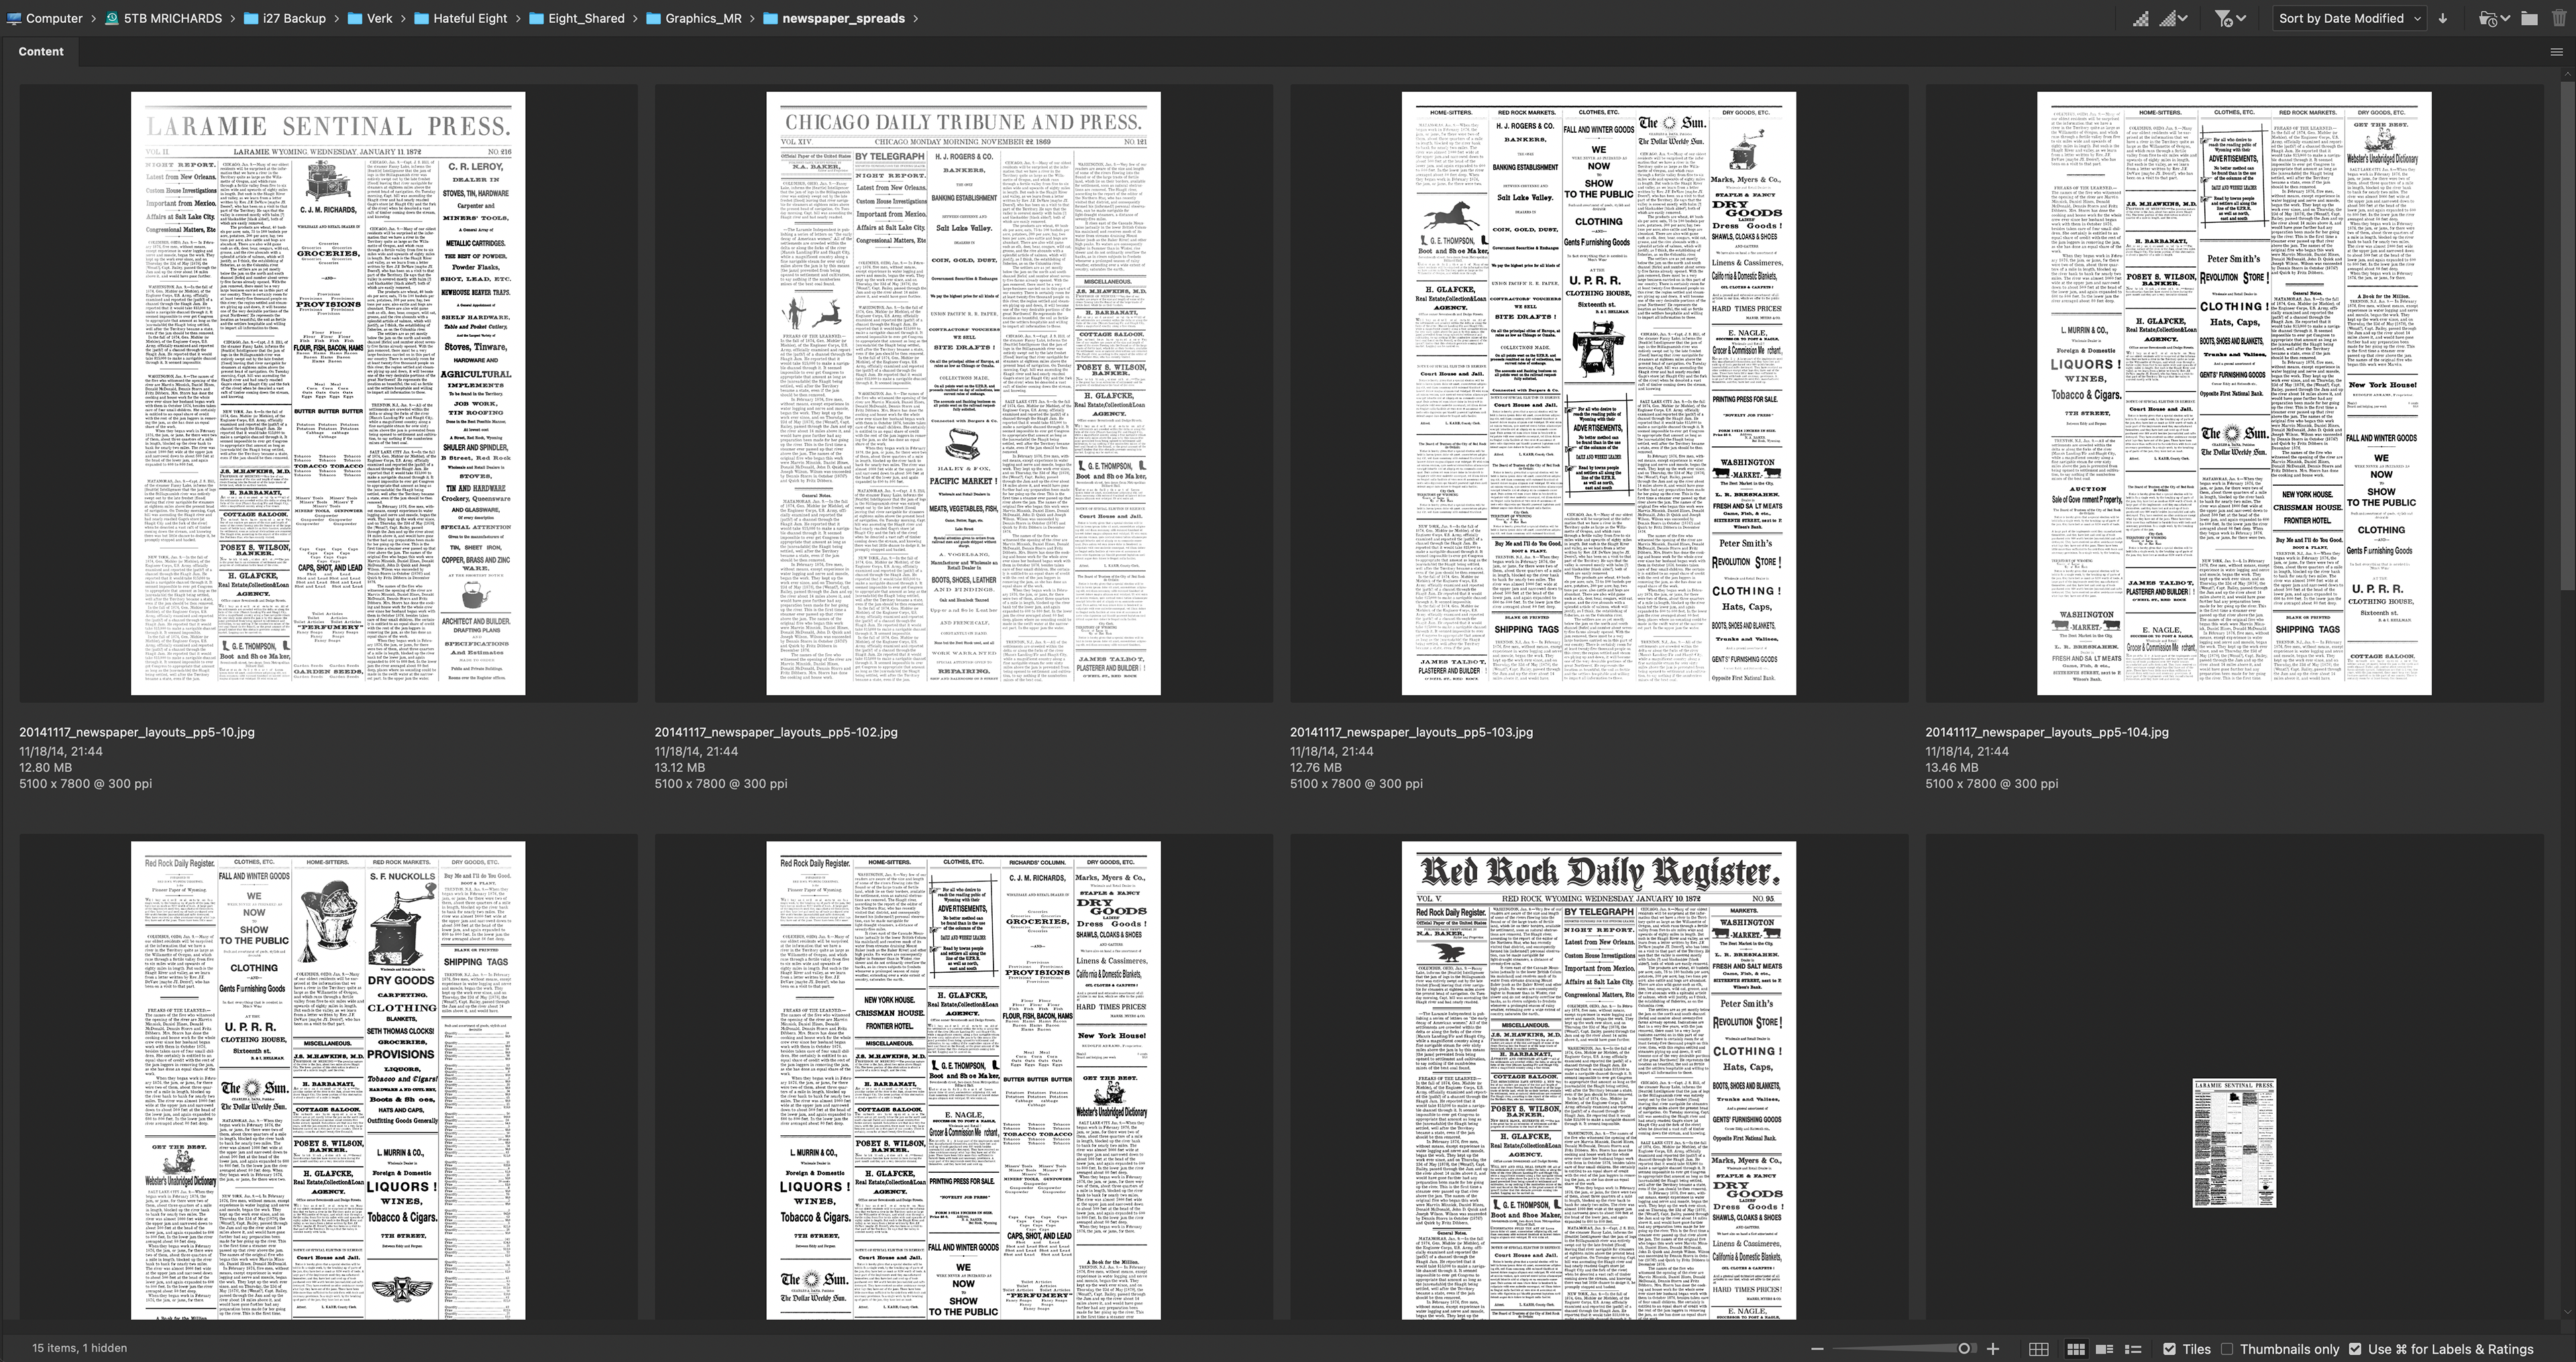Click the trash delete item icon
The image size is (2576, 1362).
click(2559, 18)
